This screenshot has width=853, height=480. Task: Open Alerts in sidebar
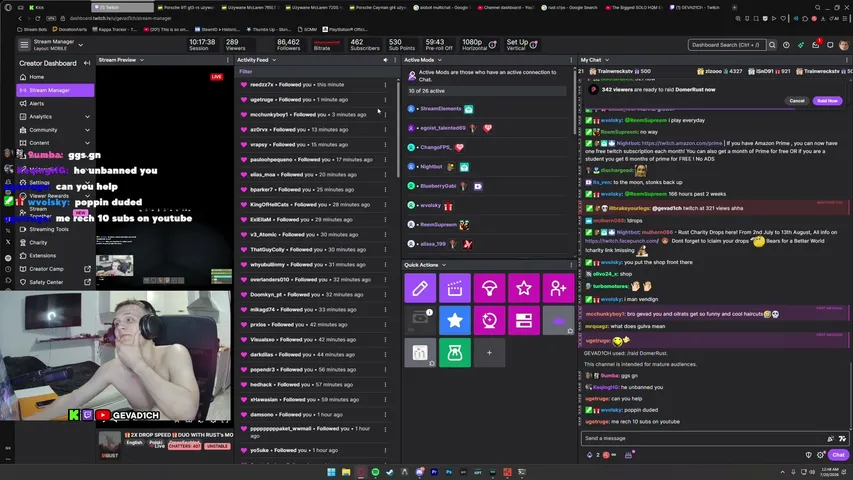[55, 103]
